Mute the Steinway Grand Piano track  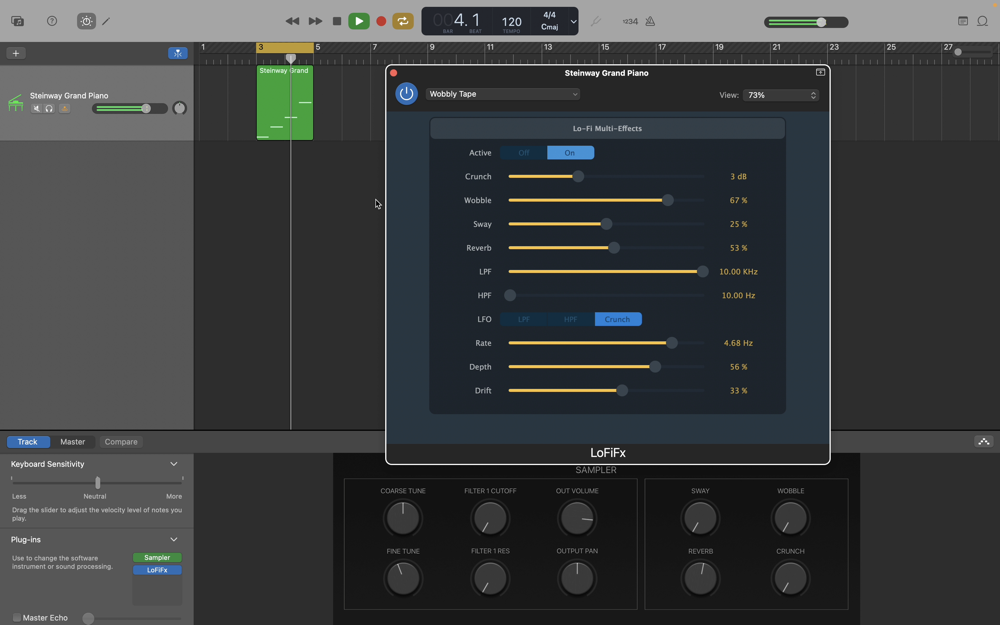tap(36, 108)
